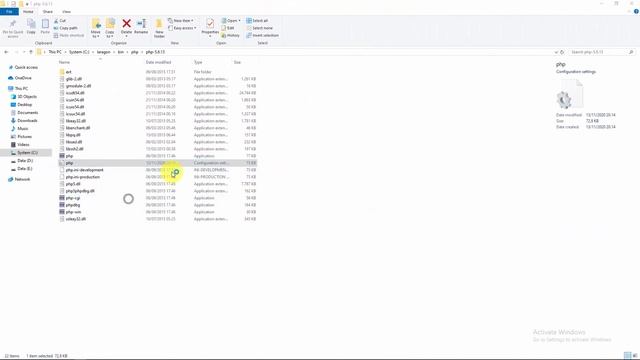This screenshot has height=360, width=640.
Task: Switch to the Home ribbon tab
Action: pos(28,12)
